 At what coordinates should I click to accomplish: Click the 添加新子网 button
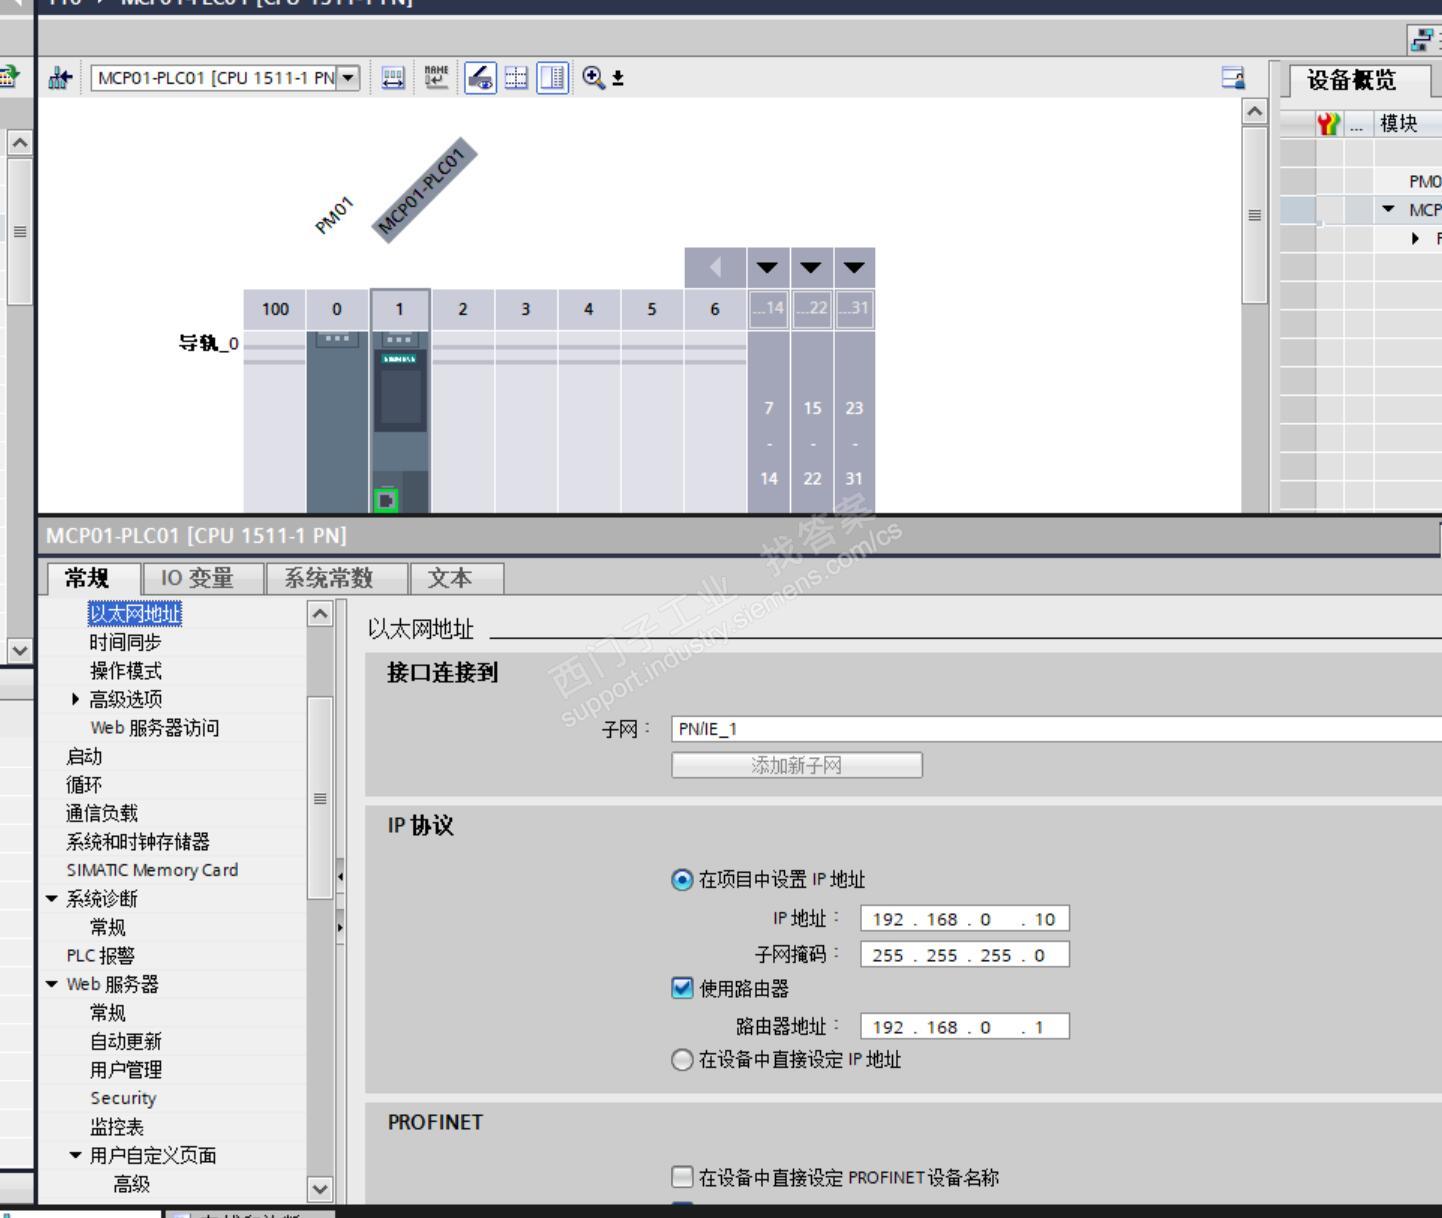point(797,765)
